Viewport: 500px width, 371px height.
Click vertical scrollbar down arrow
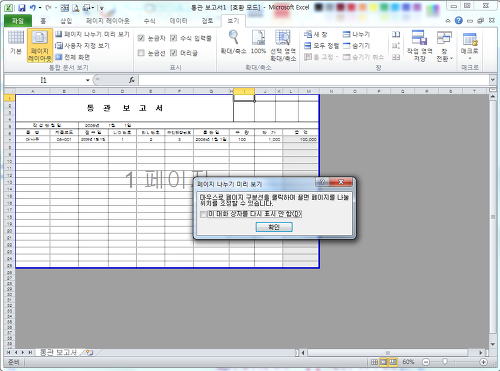tap(493, 344)
